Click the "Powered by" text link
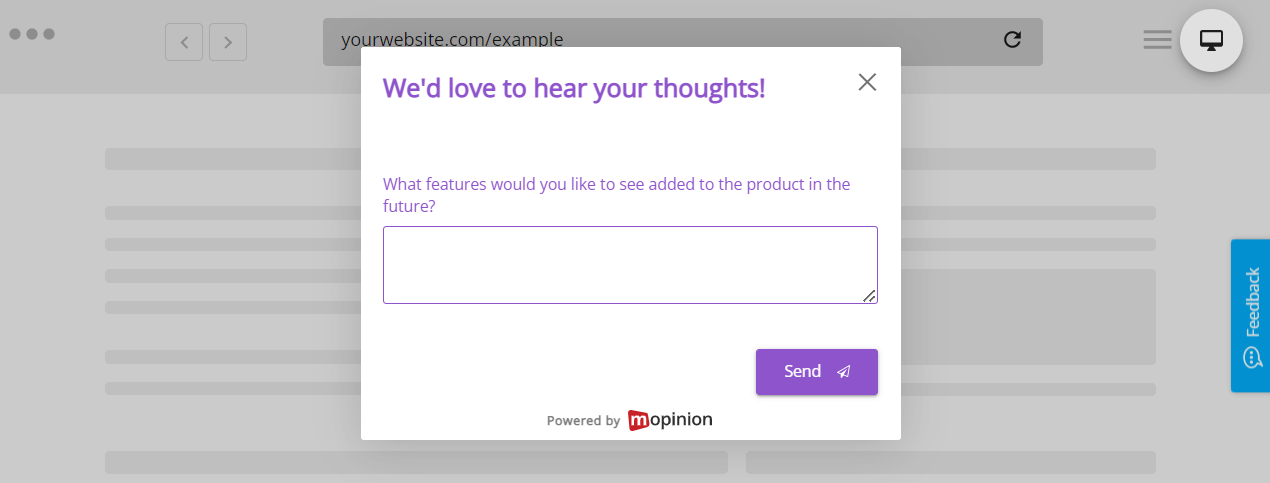This screenshot has width=1270, height=483. [x=583, y=421]
